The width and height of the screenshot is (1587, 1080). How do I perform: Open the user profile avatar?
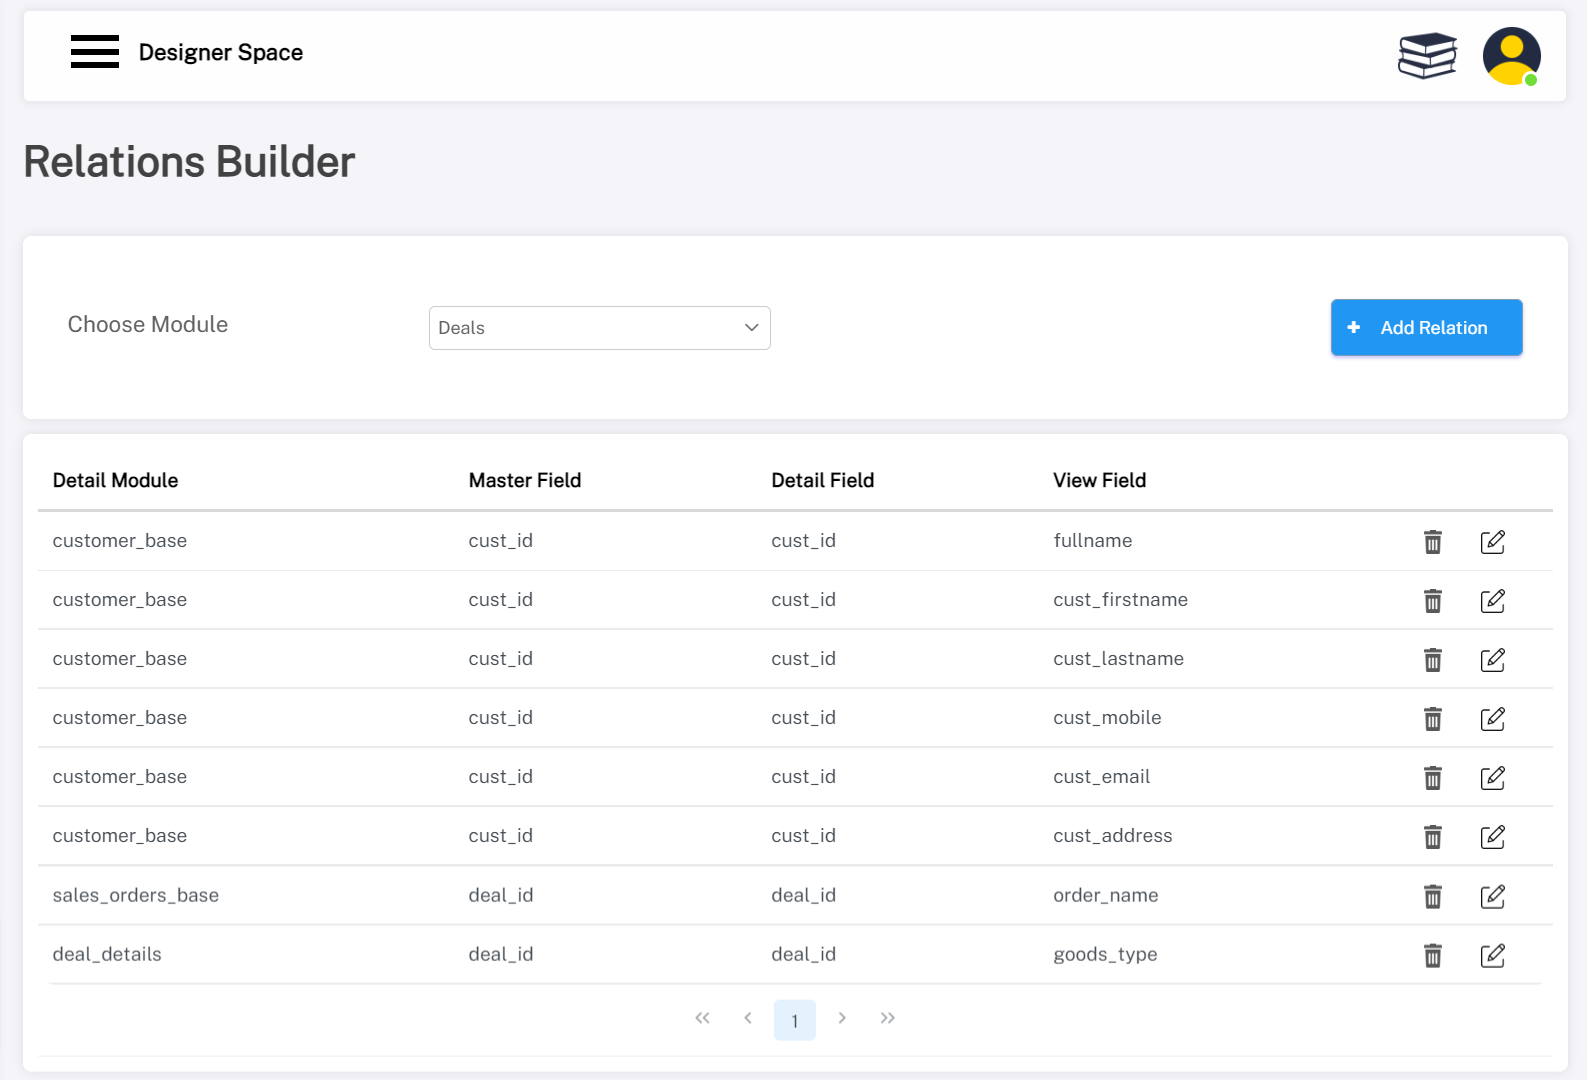1511,56
